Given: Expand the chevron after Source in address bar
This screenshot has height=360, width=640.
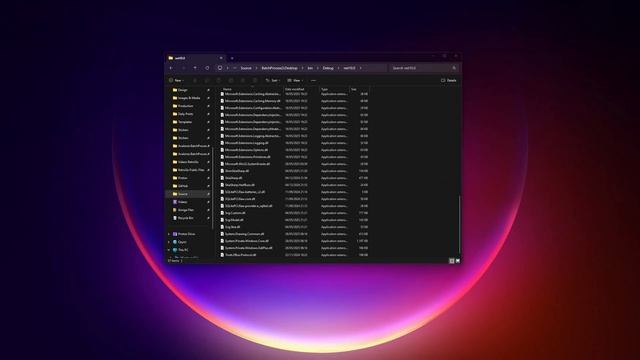Looking at the screenshot, I should point(256,68).
